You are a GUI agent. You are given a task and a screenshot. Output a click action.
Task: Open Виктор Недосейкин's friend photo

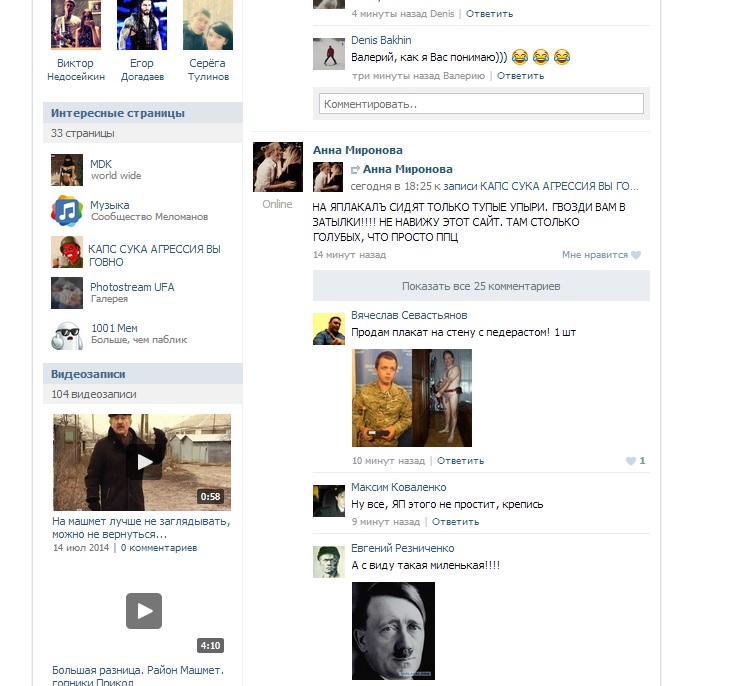76,25
